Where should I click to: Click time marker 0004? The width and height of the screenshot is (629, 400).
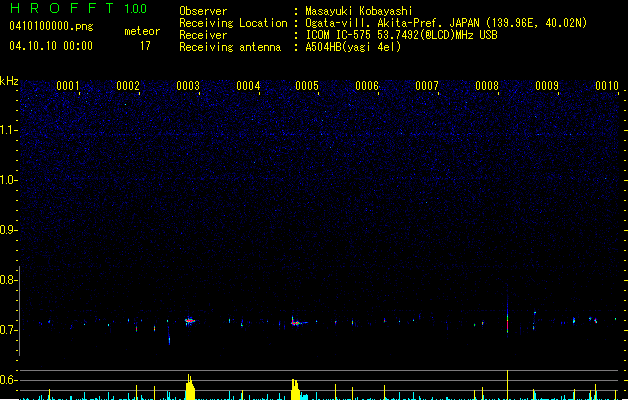pyautogui.click(x=248, y=85)
